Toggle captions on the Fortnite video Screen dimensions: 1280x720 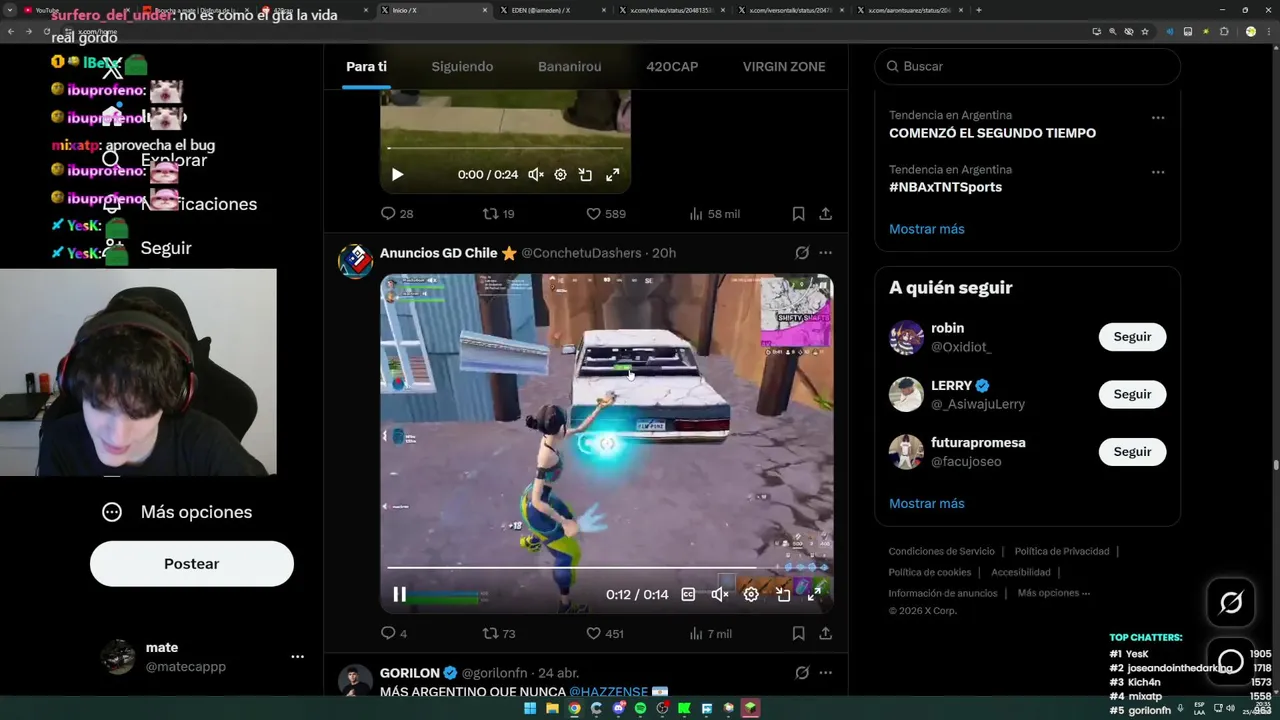point(688,594)
